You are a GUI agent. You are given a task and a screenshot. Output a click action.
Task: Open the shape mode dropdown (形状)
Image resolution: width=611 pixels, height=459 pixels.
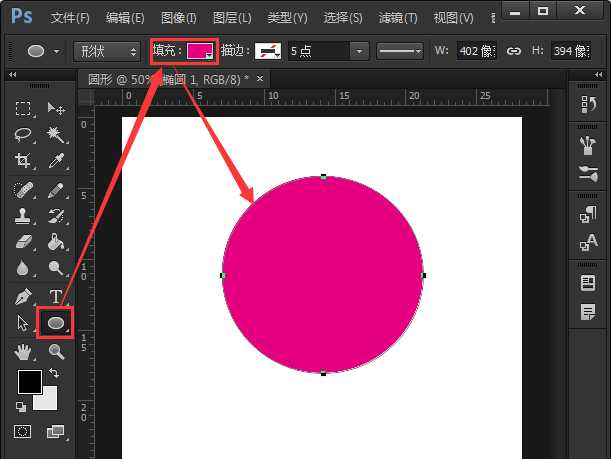(x=107, y=51)
